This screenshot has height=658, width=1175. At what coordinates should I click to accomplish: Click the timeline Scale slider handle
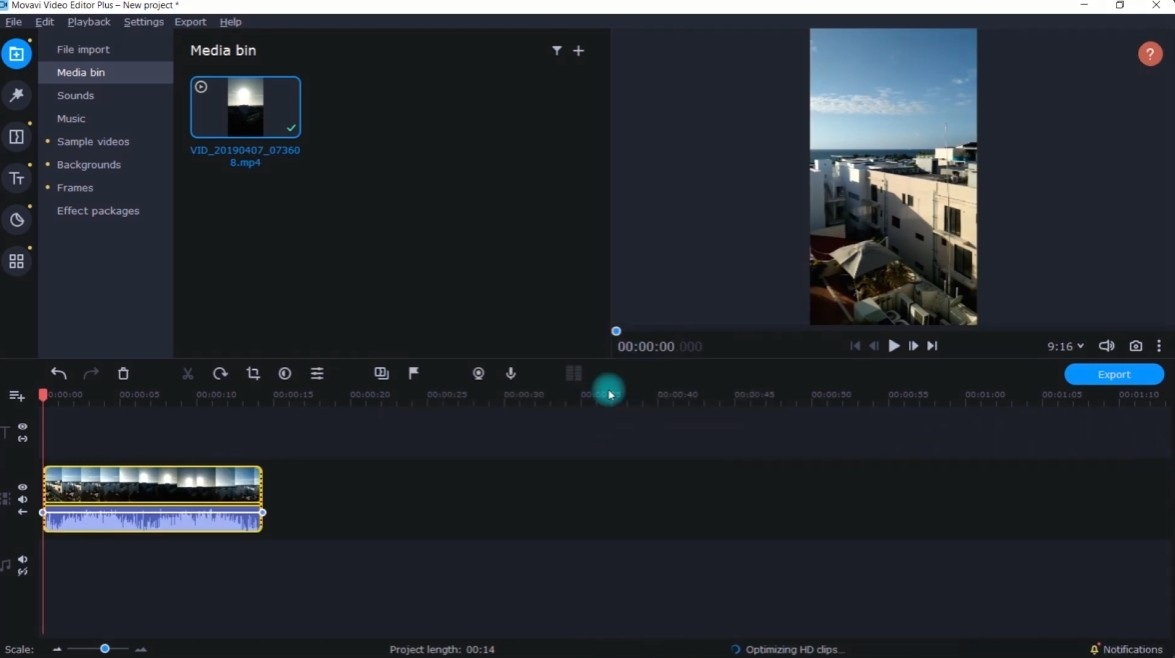tap(105, 649)
